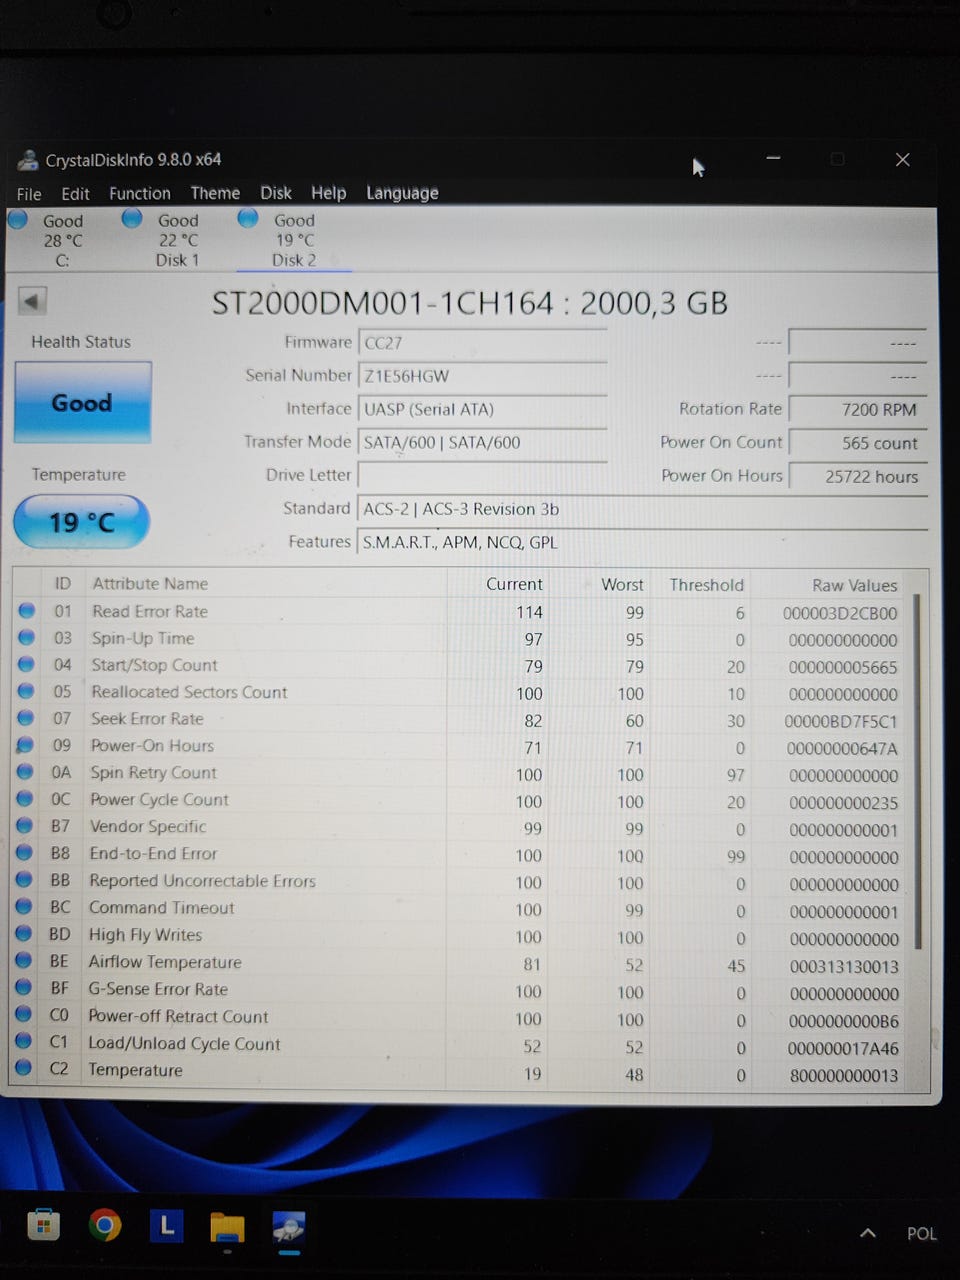
Task: Click the status dot of Reallocated Sectors Count
Action: click(27, 692)
